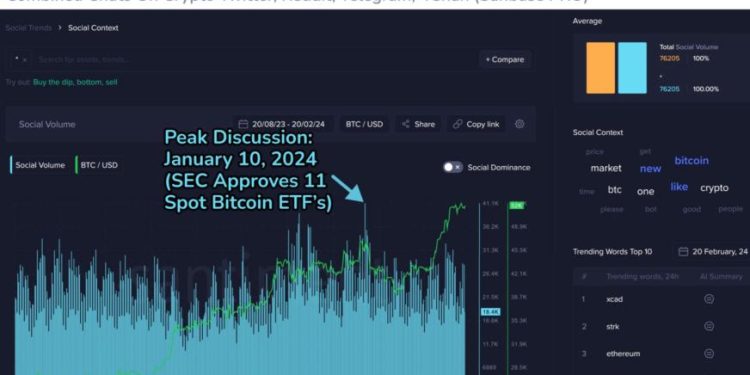The width and height of the screenshot is (750, 375).
Task: Go to the Social Trends breadcrumb
Action: pos(29,28)
